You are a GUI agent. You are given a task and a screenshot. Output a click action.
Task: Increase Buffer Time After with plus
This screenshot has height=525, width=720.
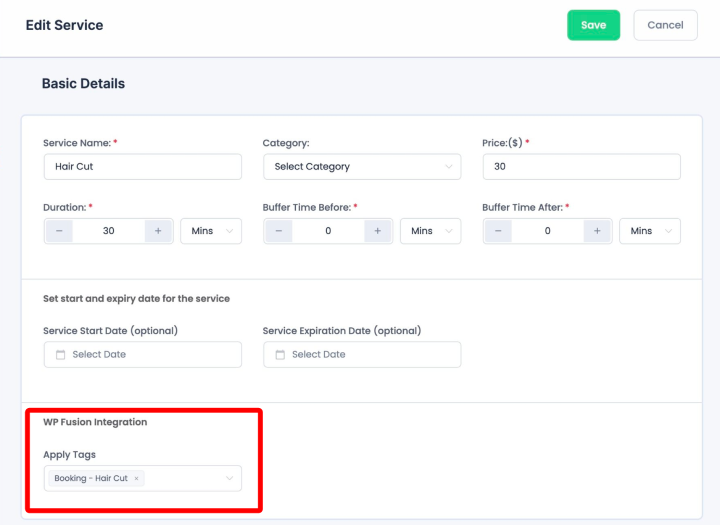coord(597,231)
